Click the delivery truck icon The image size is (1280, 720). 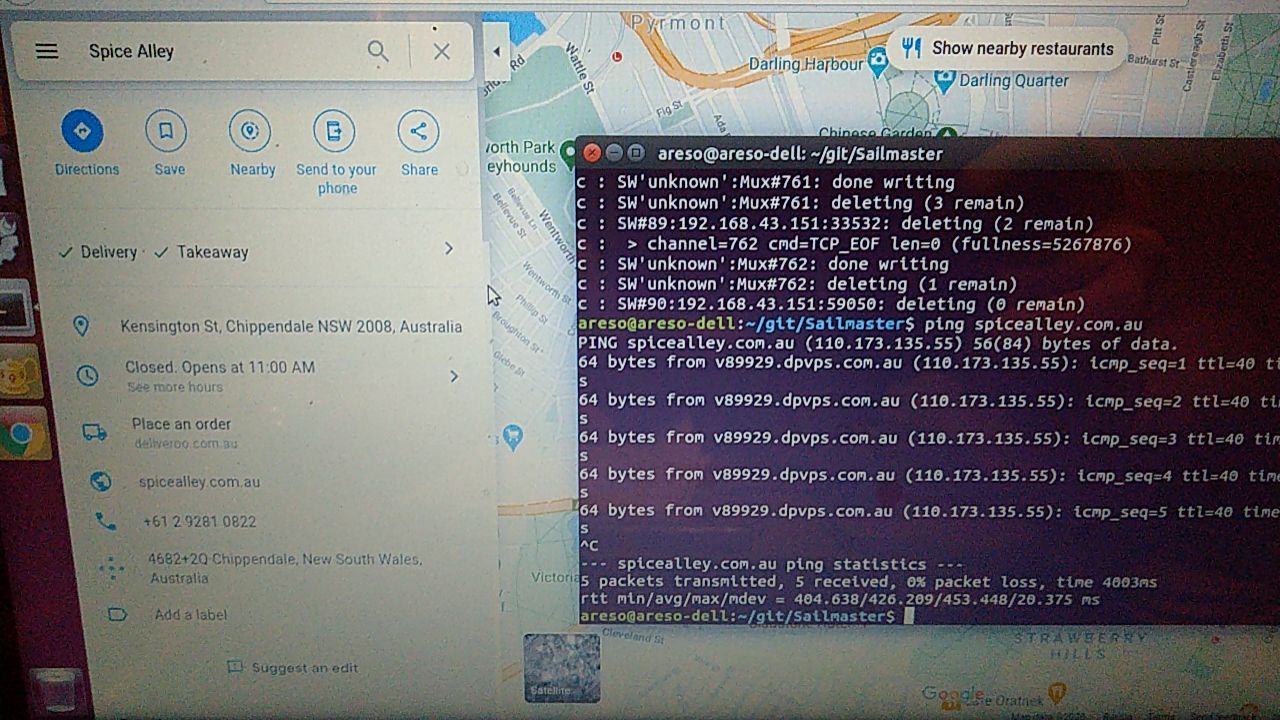(95, 432)
